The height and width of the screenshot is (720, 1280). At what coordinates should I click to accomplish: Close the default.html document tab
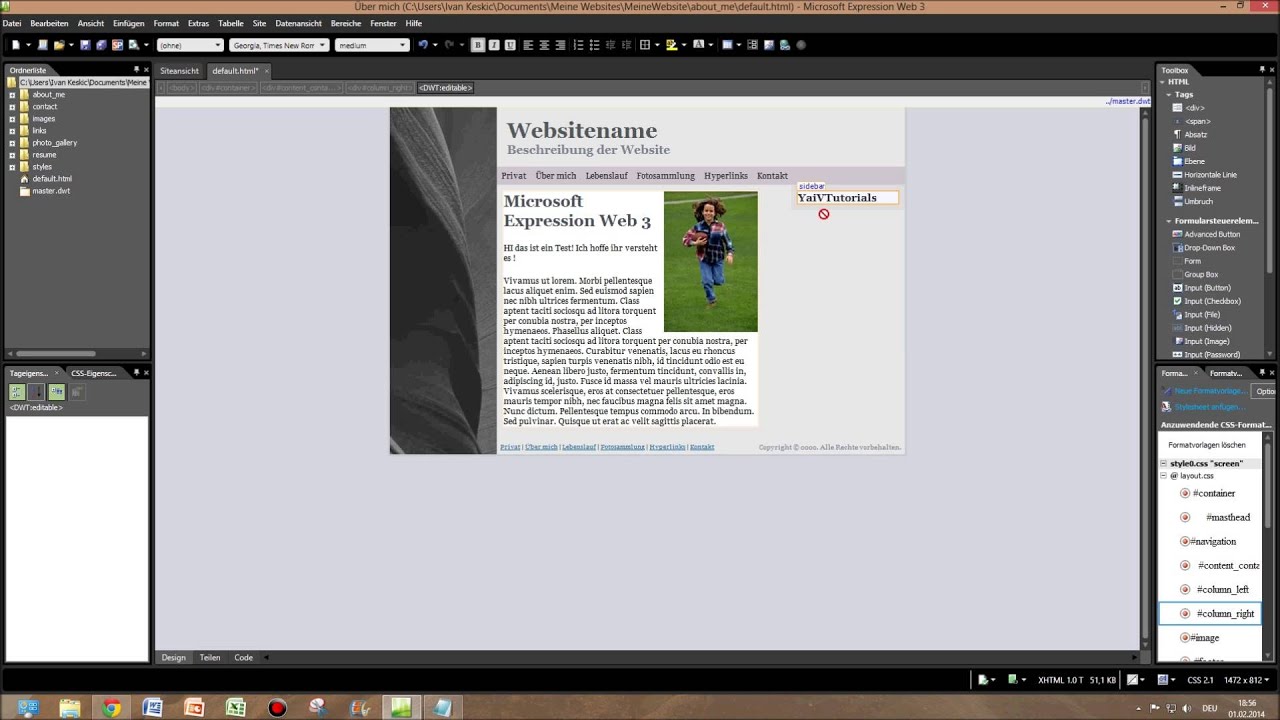pyautogui.click(x=267, y=71)
